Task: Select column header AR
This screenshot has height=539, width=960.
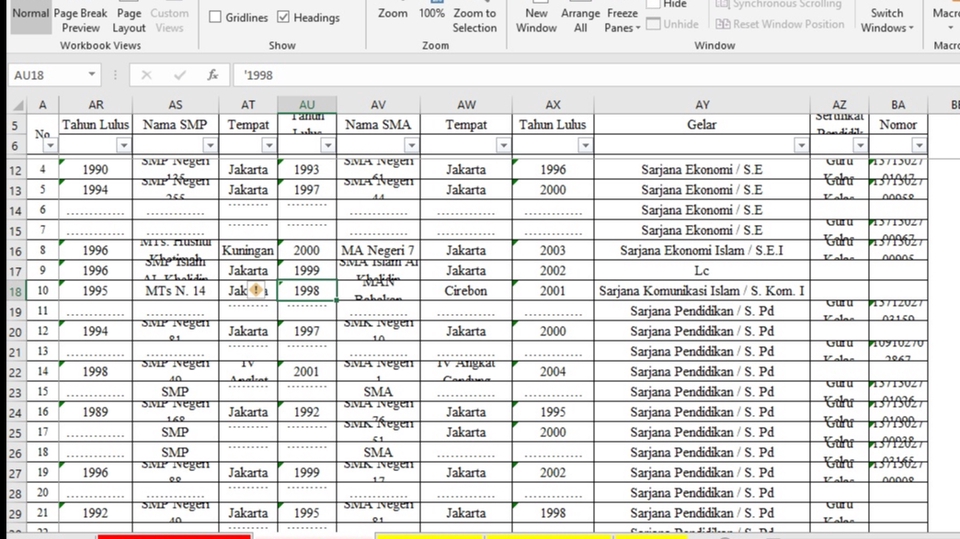Action: (96, 105)
